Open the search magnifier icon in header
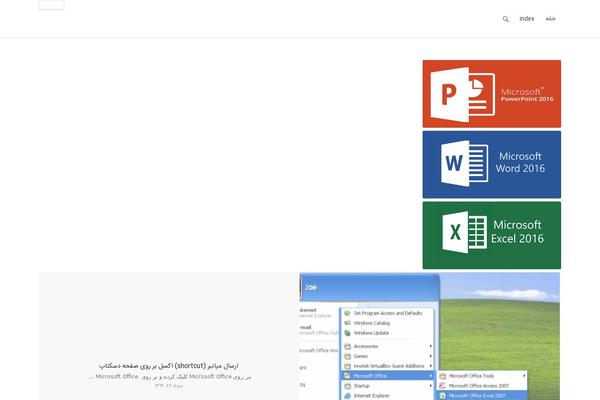 (x=505, y=19)
